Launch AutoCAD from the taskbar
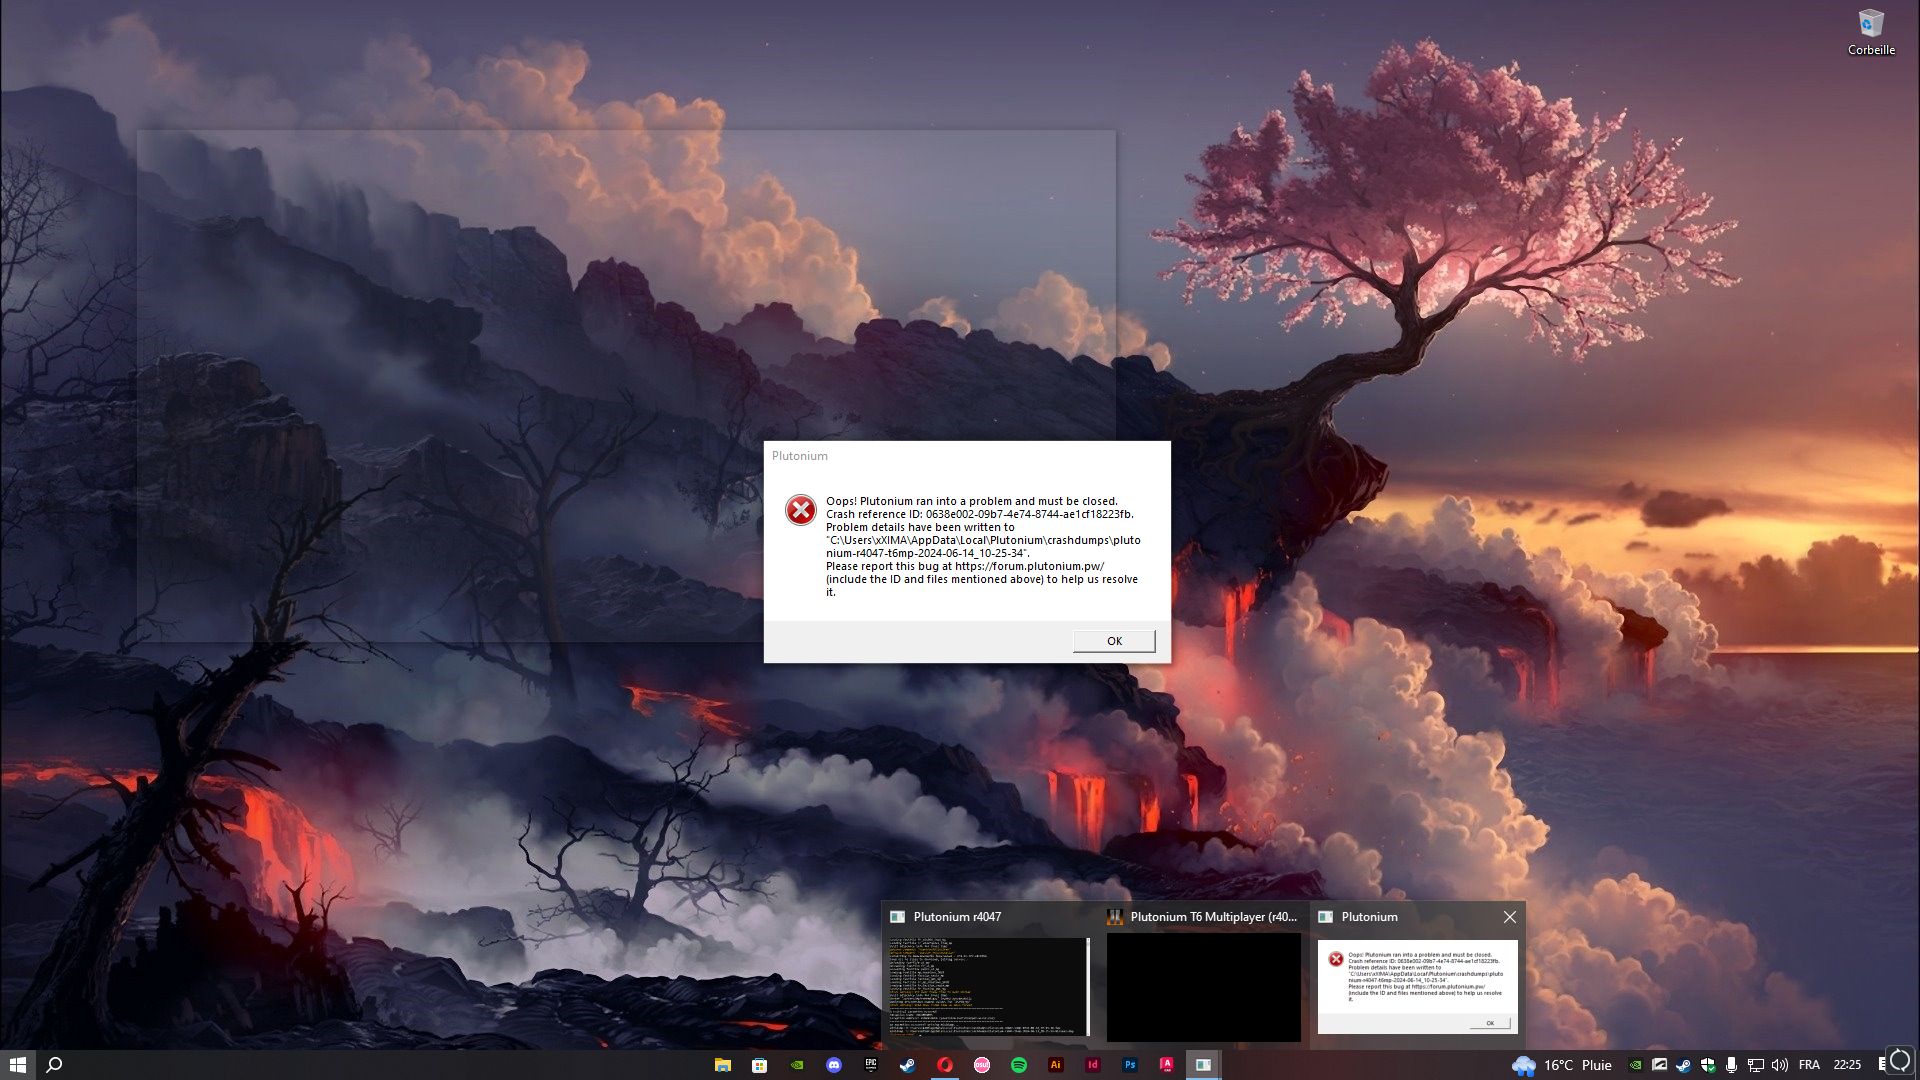The image size is (1920, 1080). pos(1166,1065)
